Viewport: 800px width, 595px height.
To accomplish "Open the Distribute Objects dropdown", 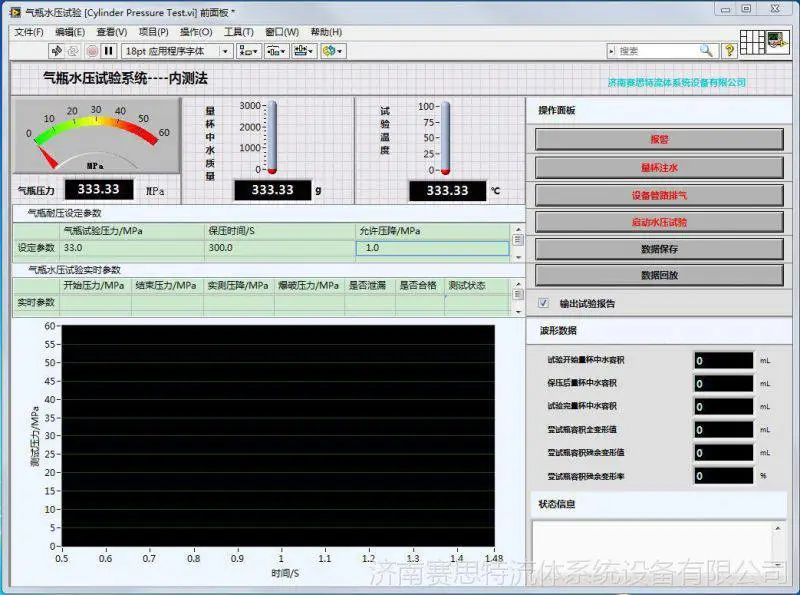I will point(276,51).
